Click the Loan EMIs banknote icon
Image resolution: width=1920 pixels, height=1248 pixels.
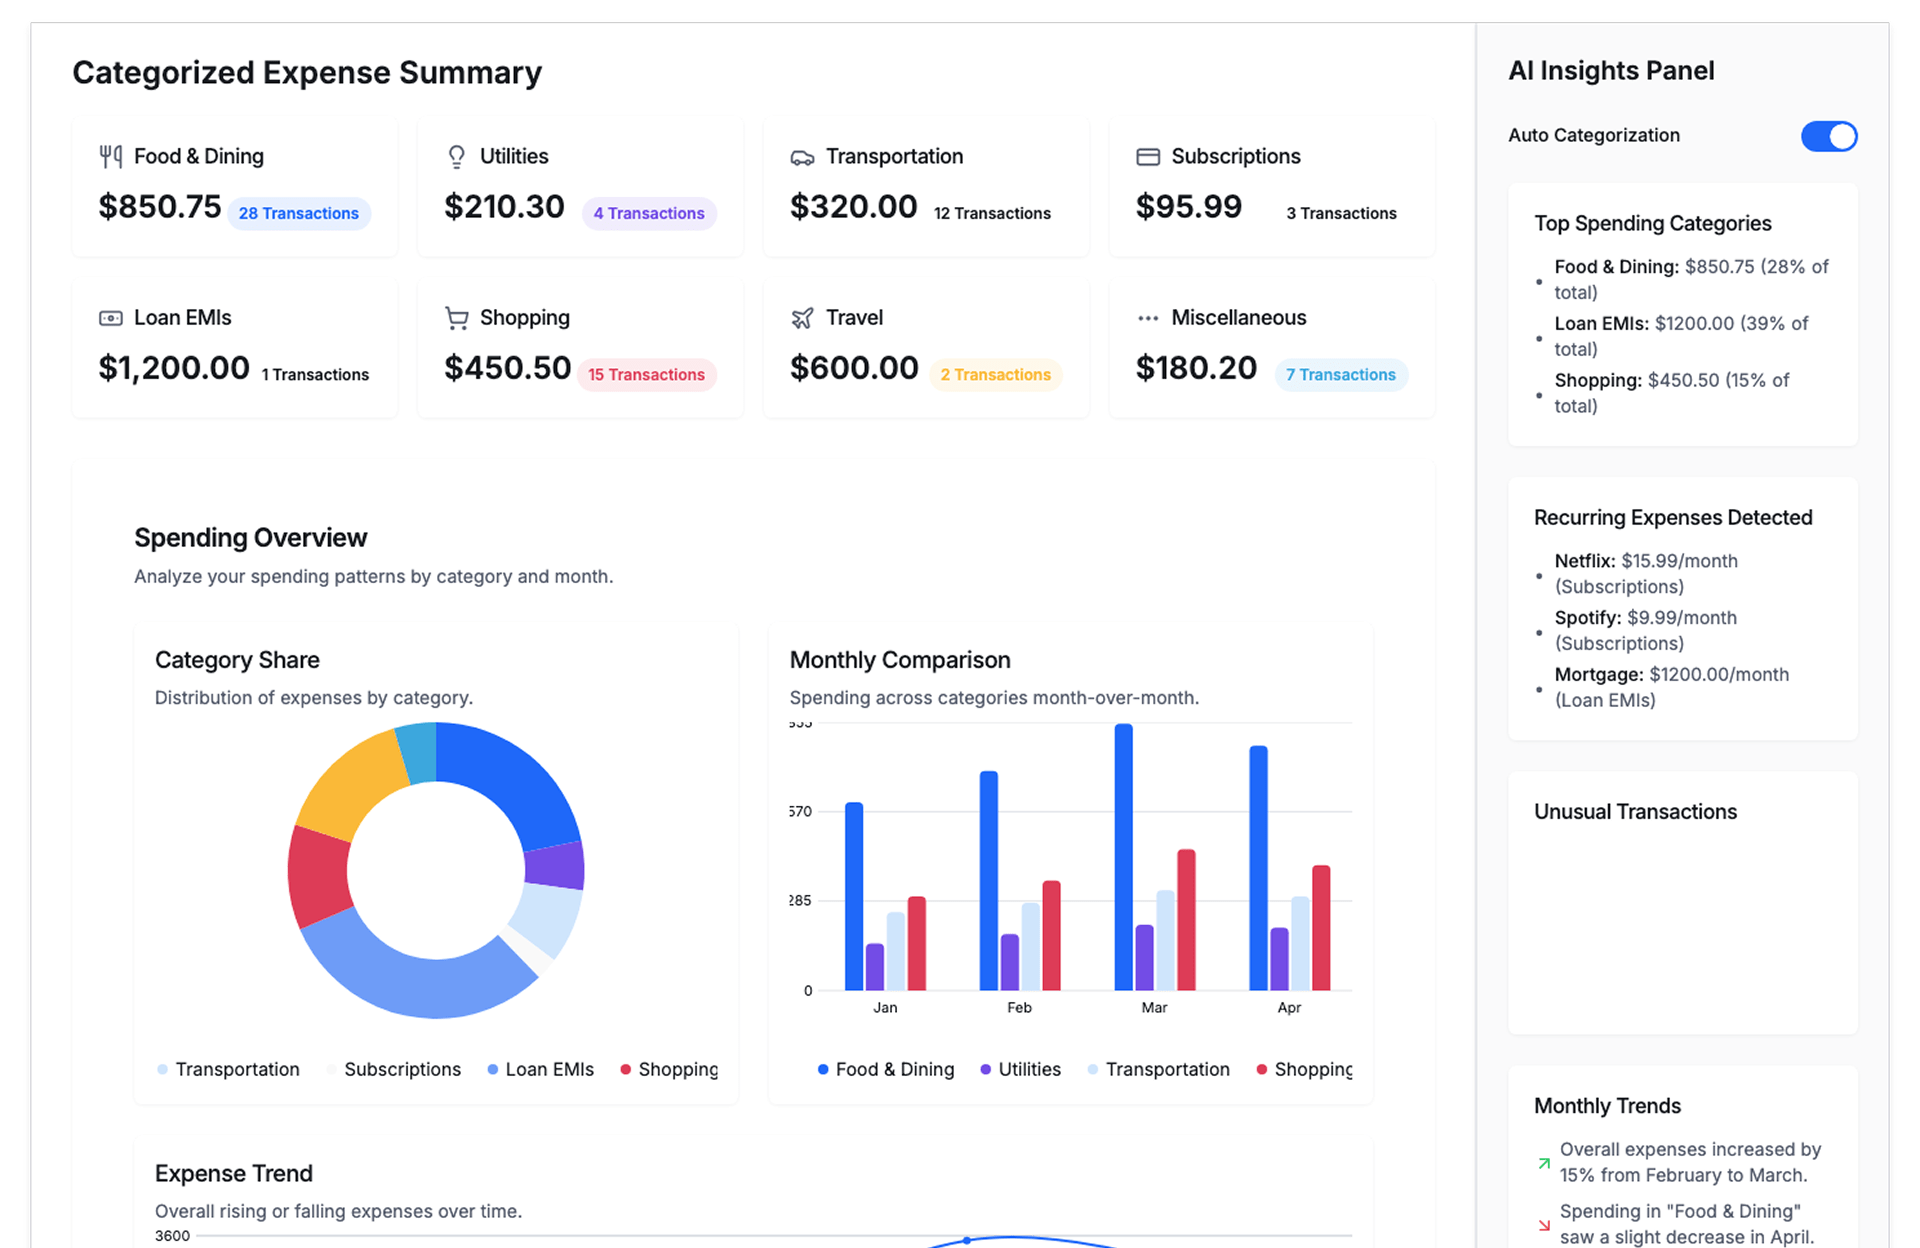(x=110, y=318)
